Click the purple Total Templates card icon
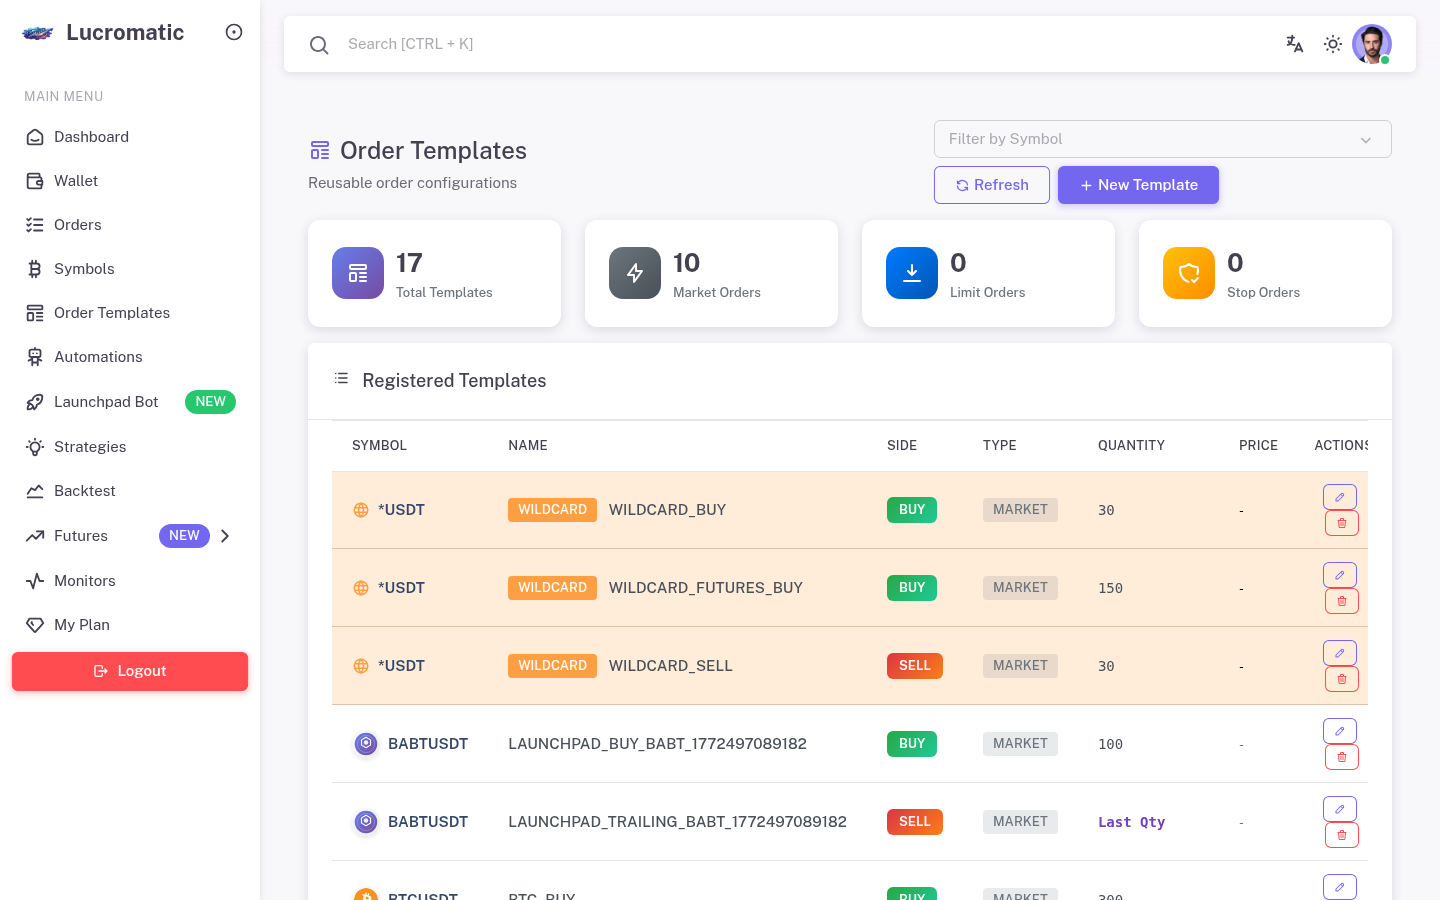Viewport: 1440px width, 900px height. [357, 272]
